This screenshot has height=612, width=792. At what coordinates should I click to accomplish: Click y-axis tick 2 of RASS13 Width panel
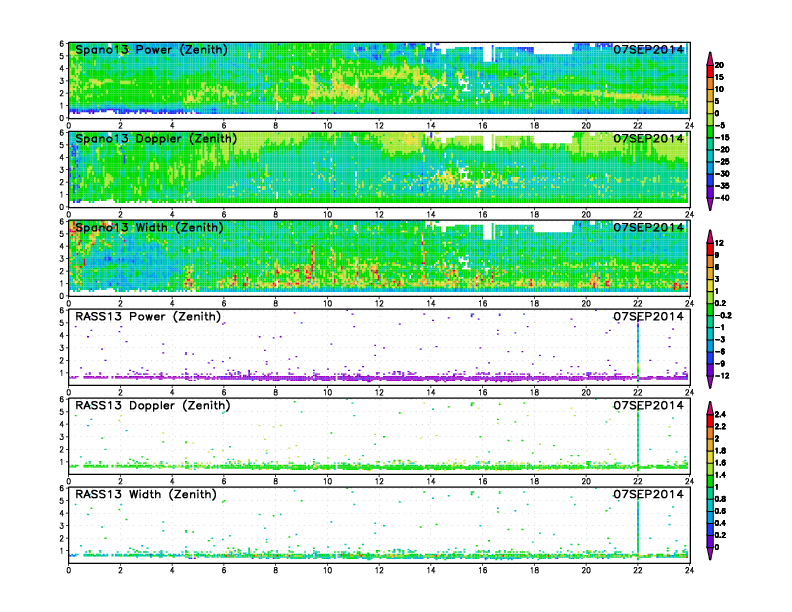pyautogui.click(x=62, y=538)
